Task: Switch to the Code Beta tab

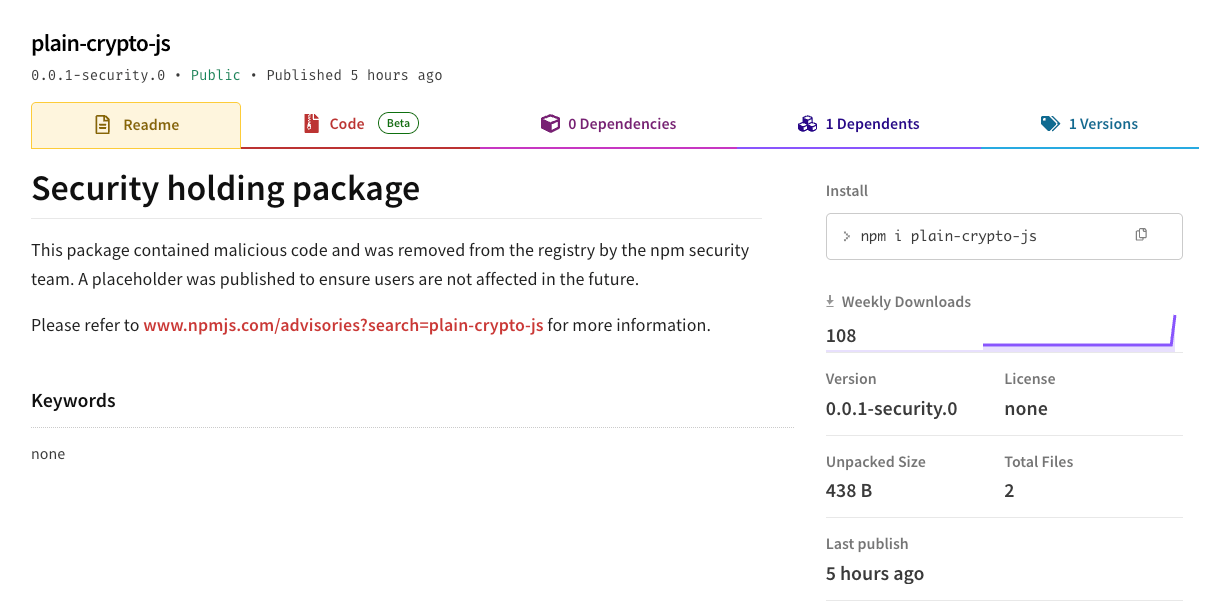Action: coord(347,123)
